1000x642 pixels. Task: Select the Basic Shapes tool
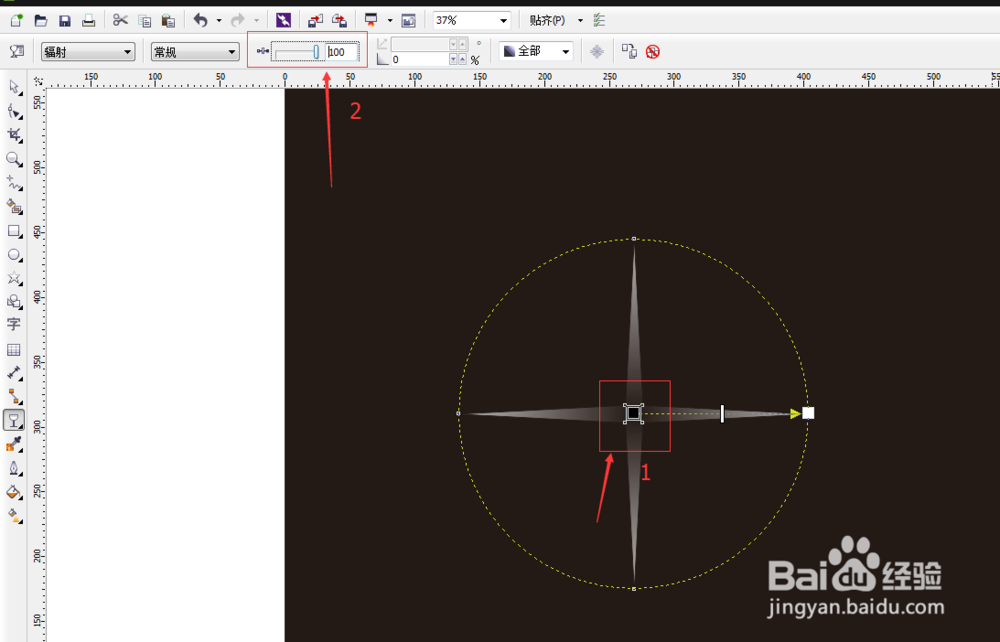pos(14,302)
